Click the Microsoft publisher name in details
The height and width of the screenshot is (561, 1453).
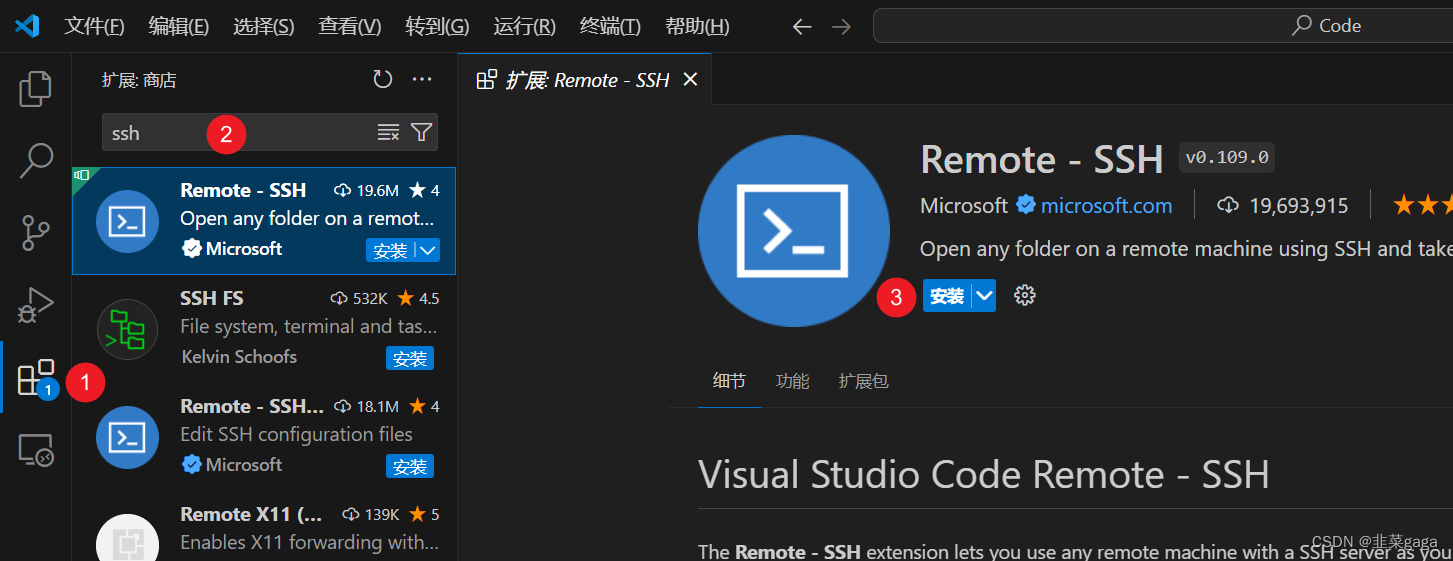pos(964,206)
